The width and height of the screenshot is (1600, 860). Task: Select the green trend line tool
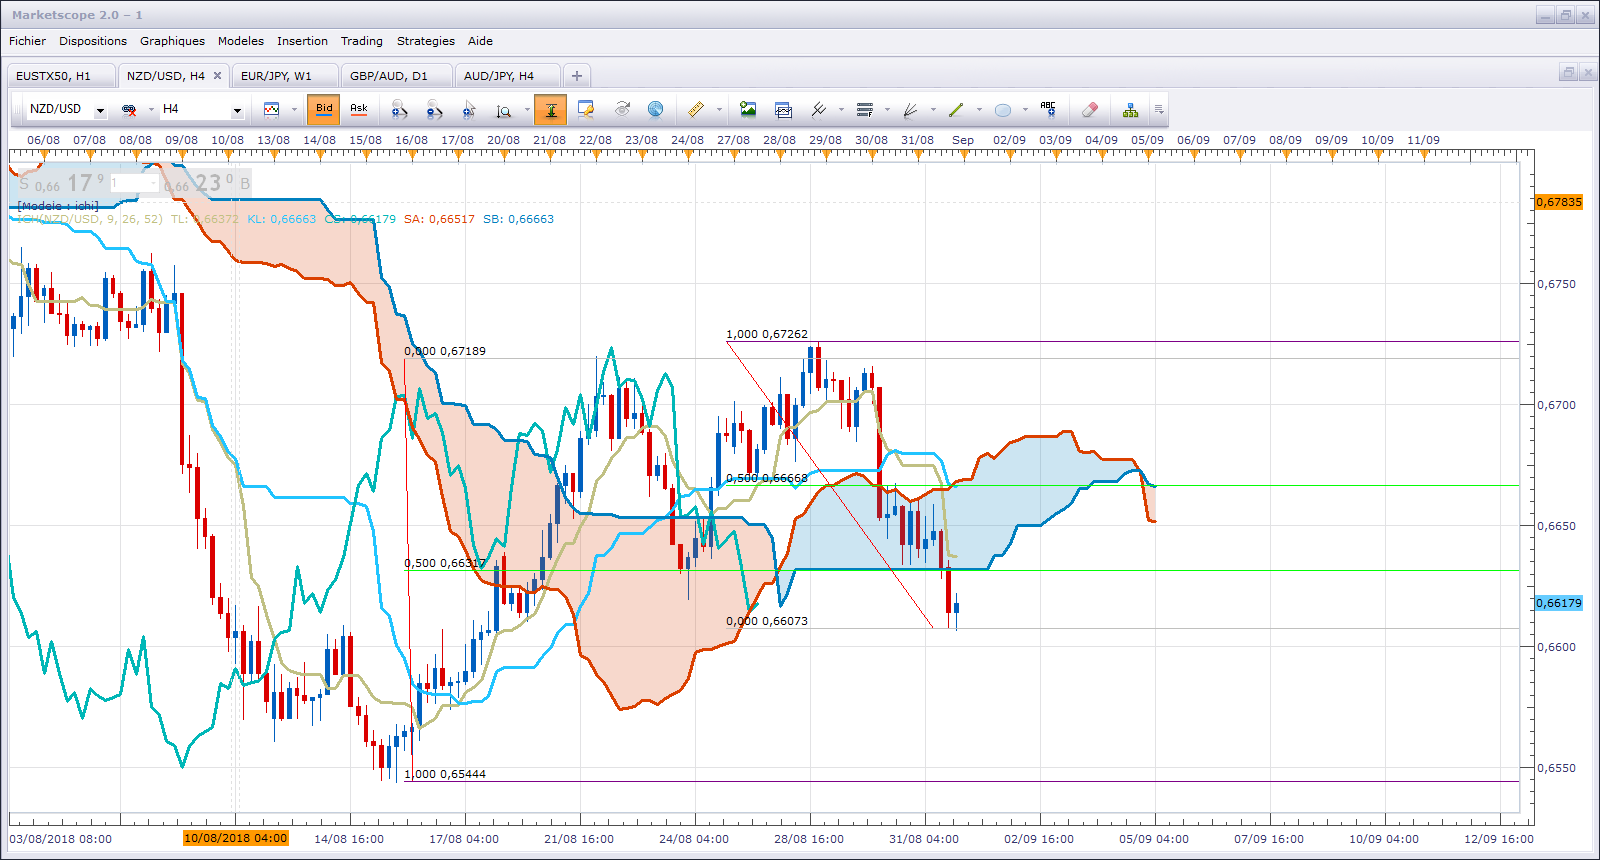click(956, 110)
